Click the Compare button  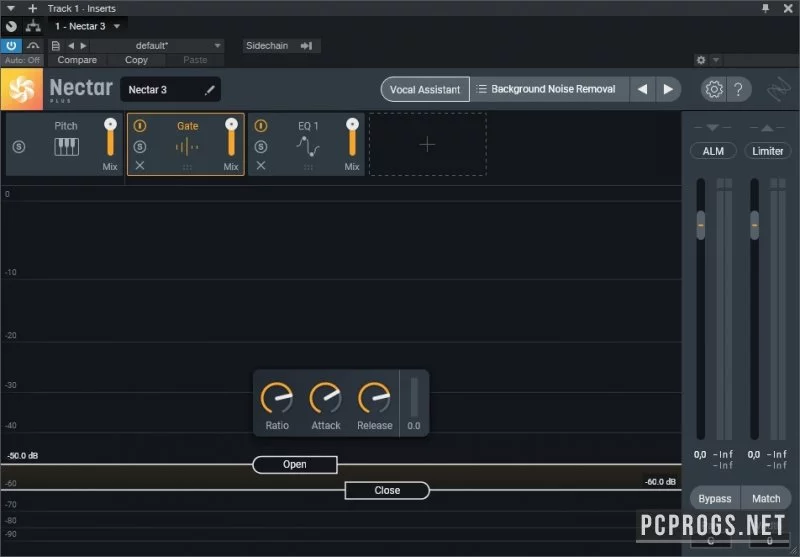[x=77, y=60]
